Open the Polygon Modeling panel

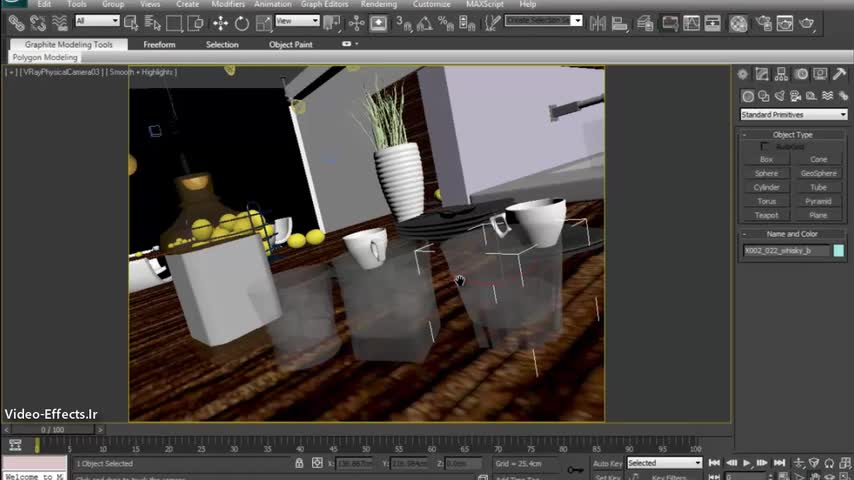45,57
